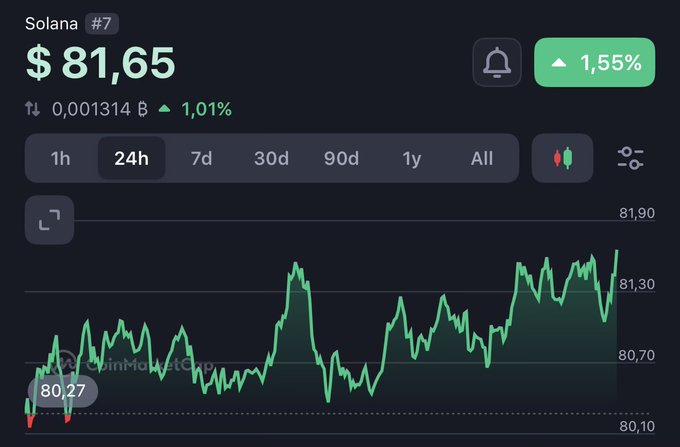
Task: Select the 90d timeframe tab
Action: coord(342,158)
